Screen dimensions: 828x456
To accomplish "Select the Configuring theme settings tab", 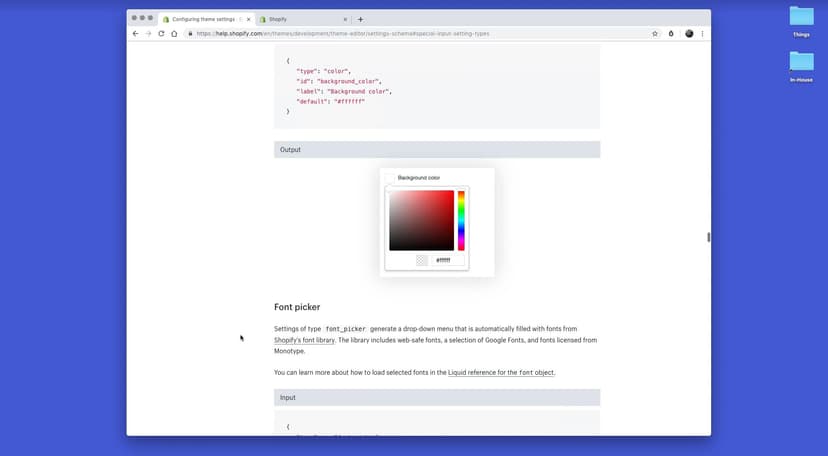I will (x=203, y=19).
